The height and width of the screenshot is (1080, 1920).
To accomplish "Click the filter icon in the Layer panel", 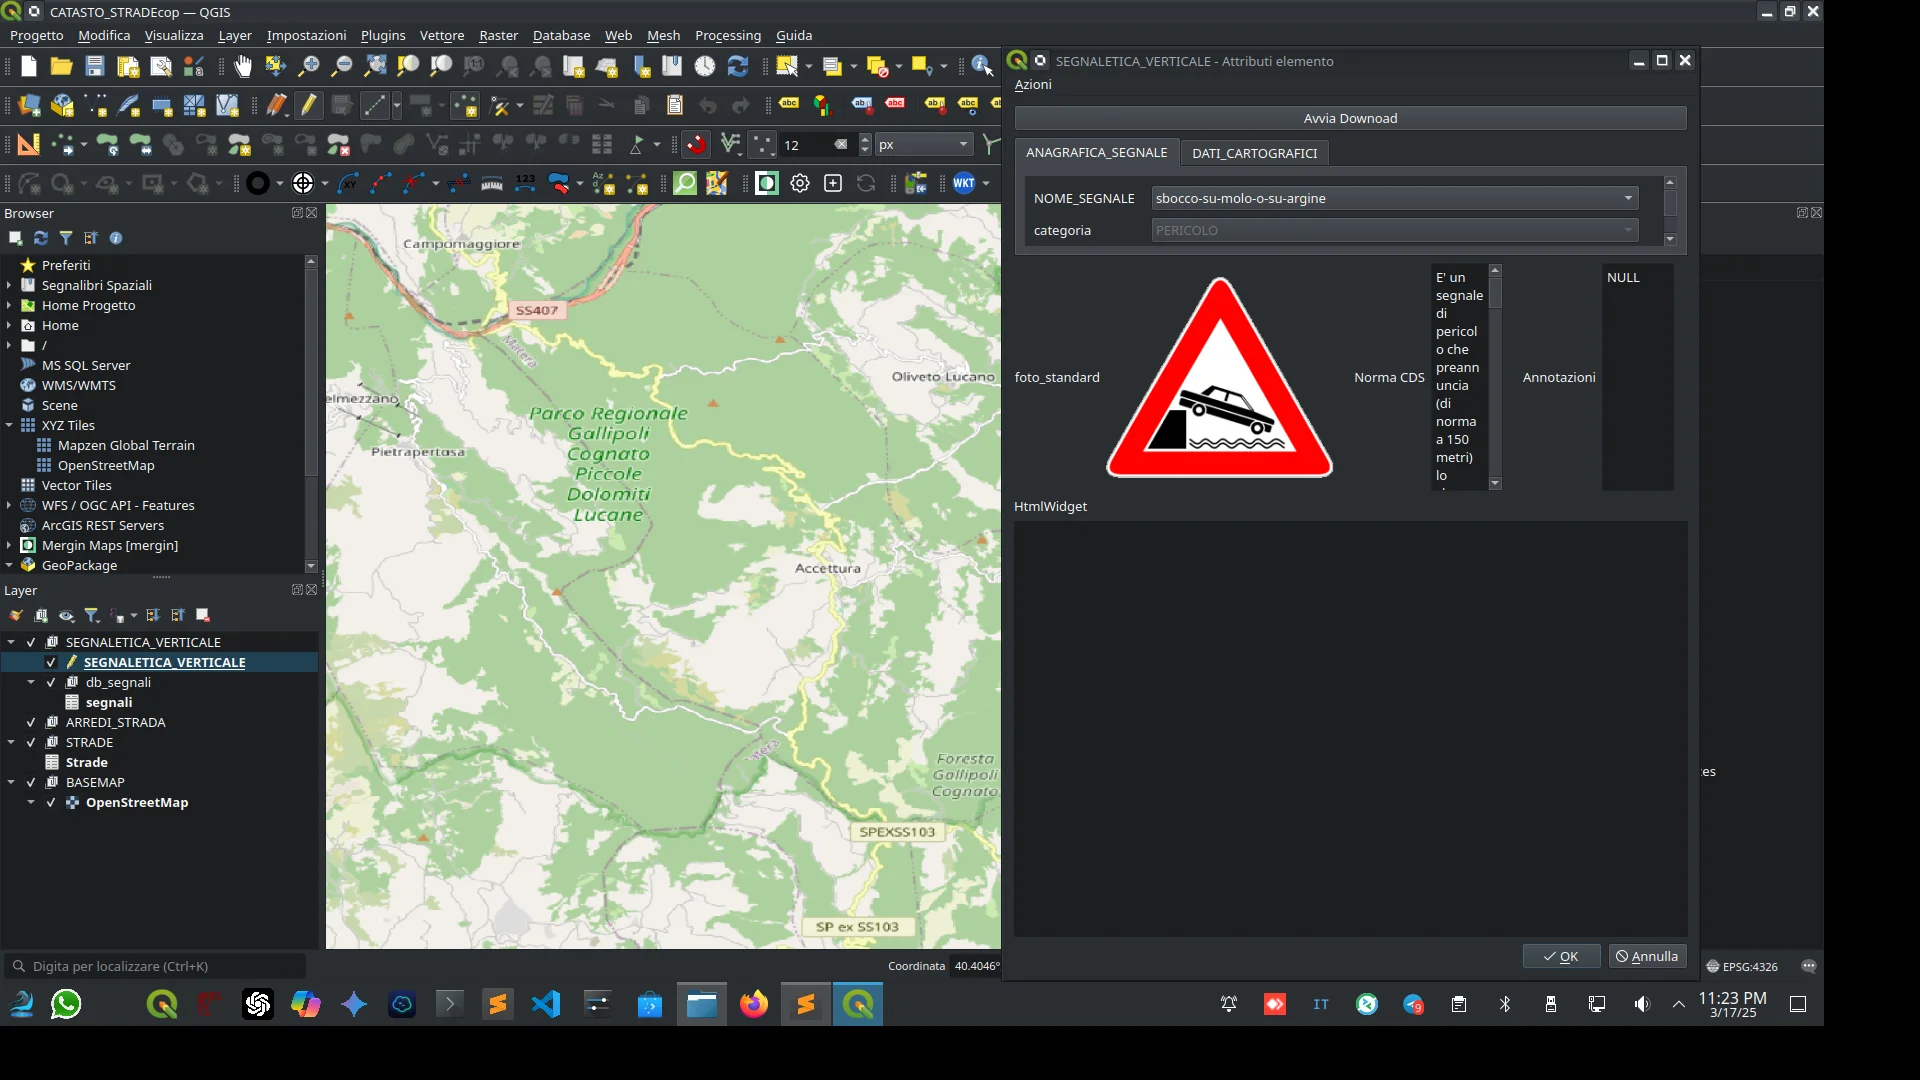I will click(x=92, y=615).
